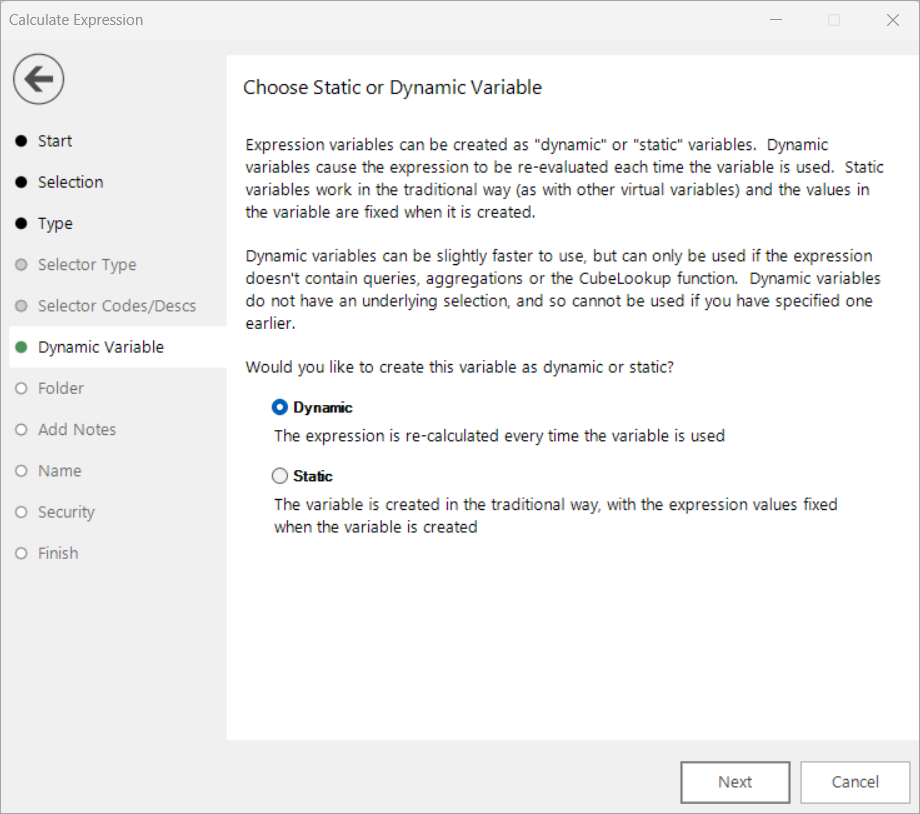Screen dimensions: 920x814
Task: Click the Next button
Action: (735, 782)
